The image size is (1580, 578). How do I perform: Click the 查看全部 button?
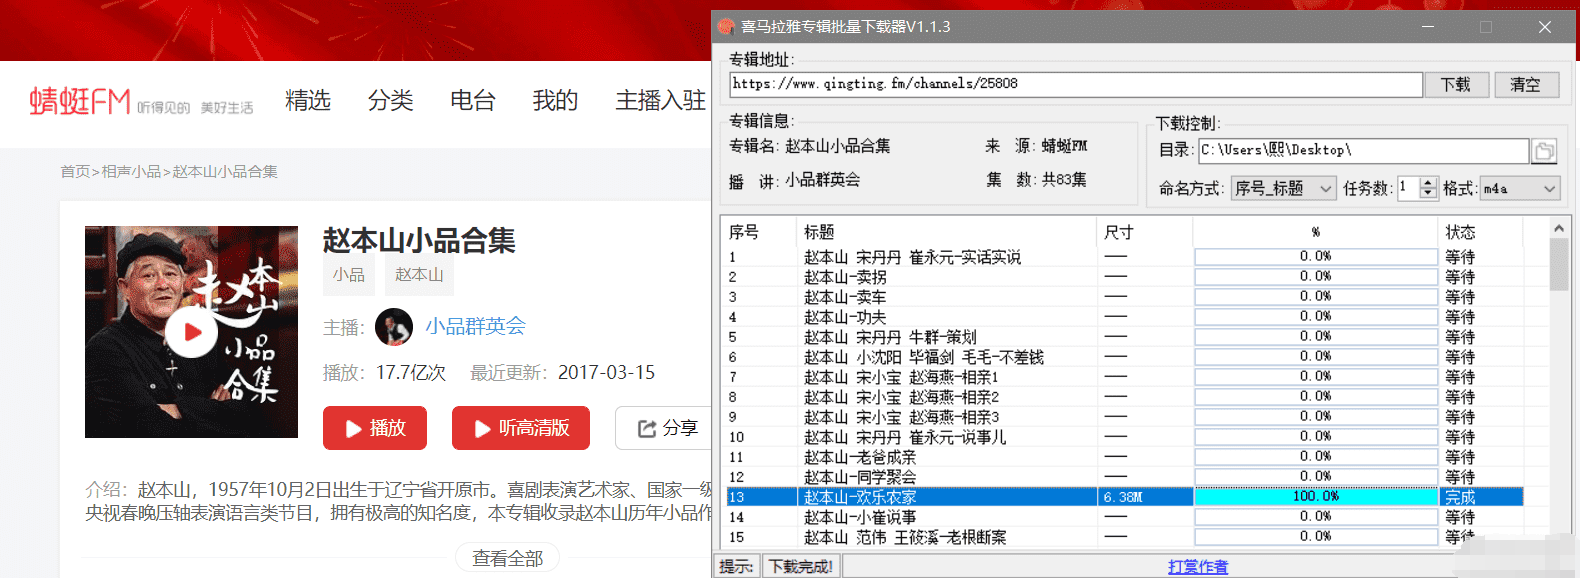pos(508,558)
